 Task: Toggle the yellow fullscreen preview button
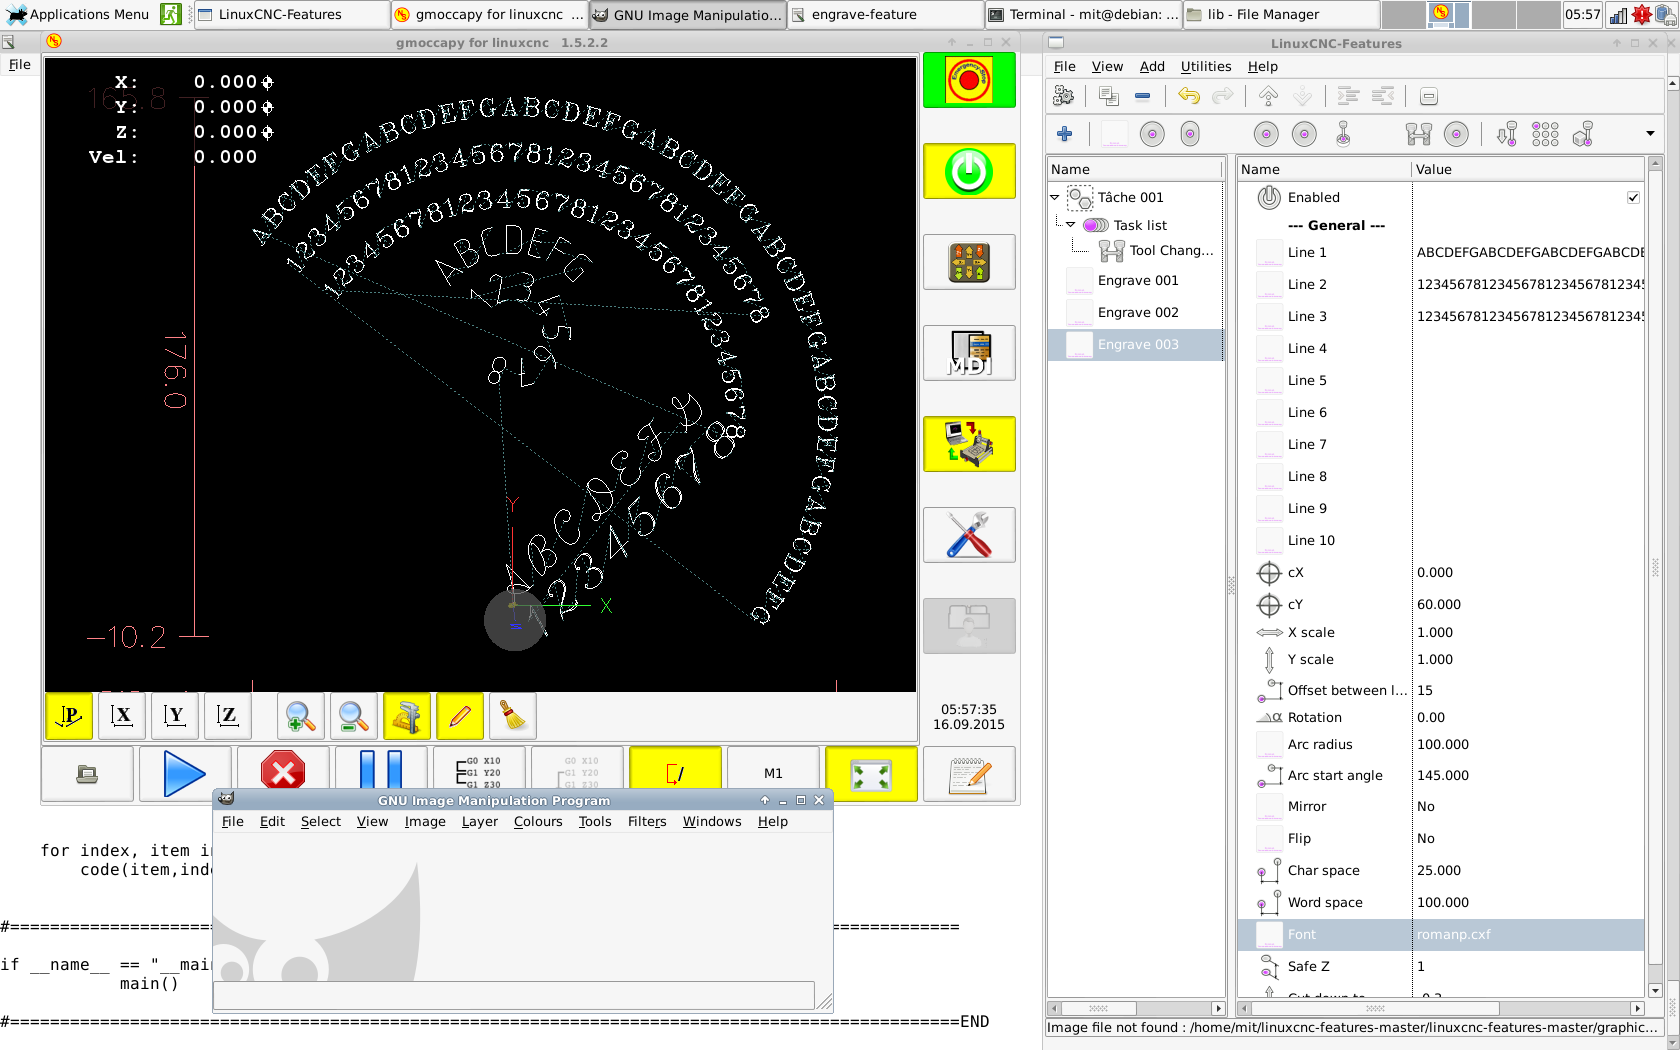click(x=871, y=774)
